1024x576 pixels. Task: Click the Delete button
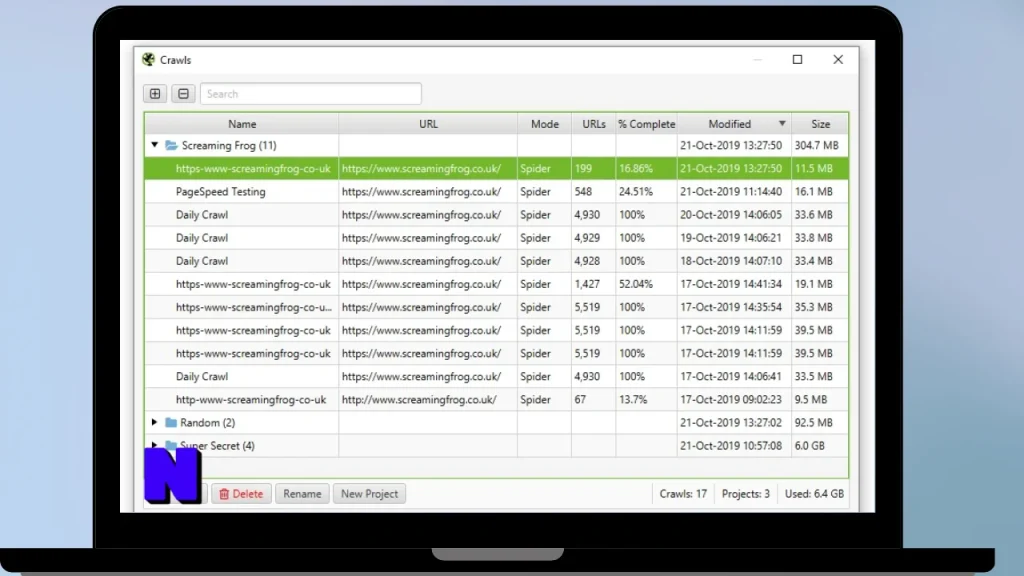click(x=241, y=494)
